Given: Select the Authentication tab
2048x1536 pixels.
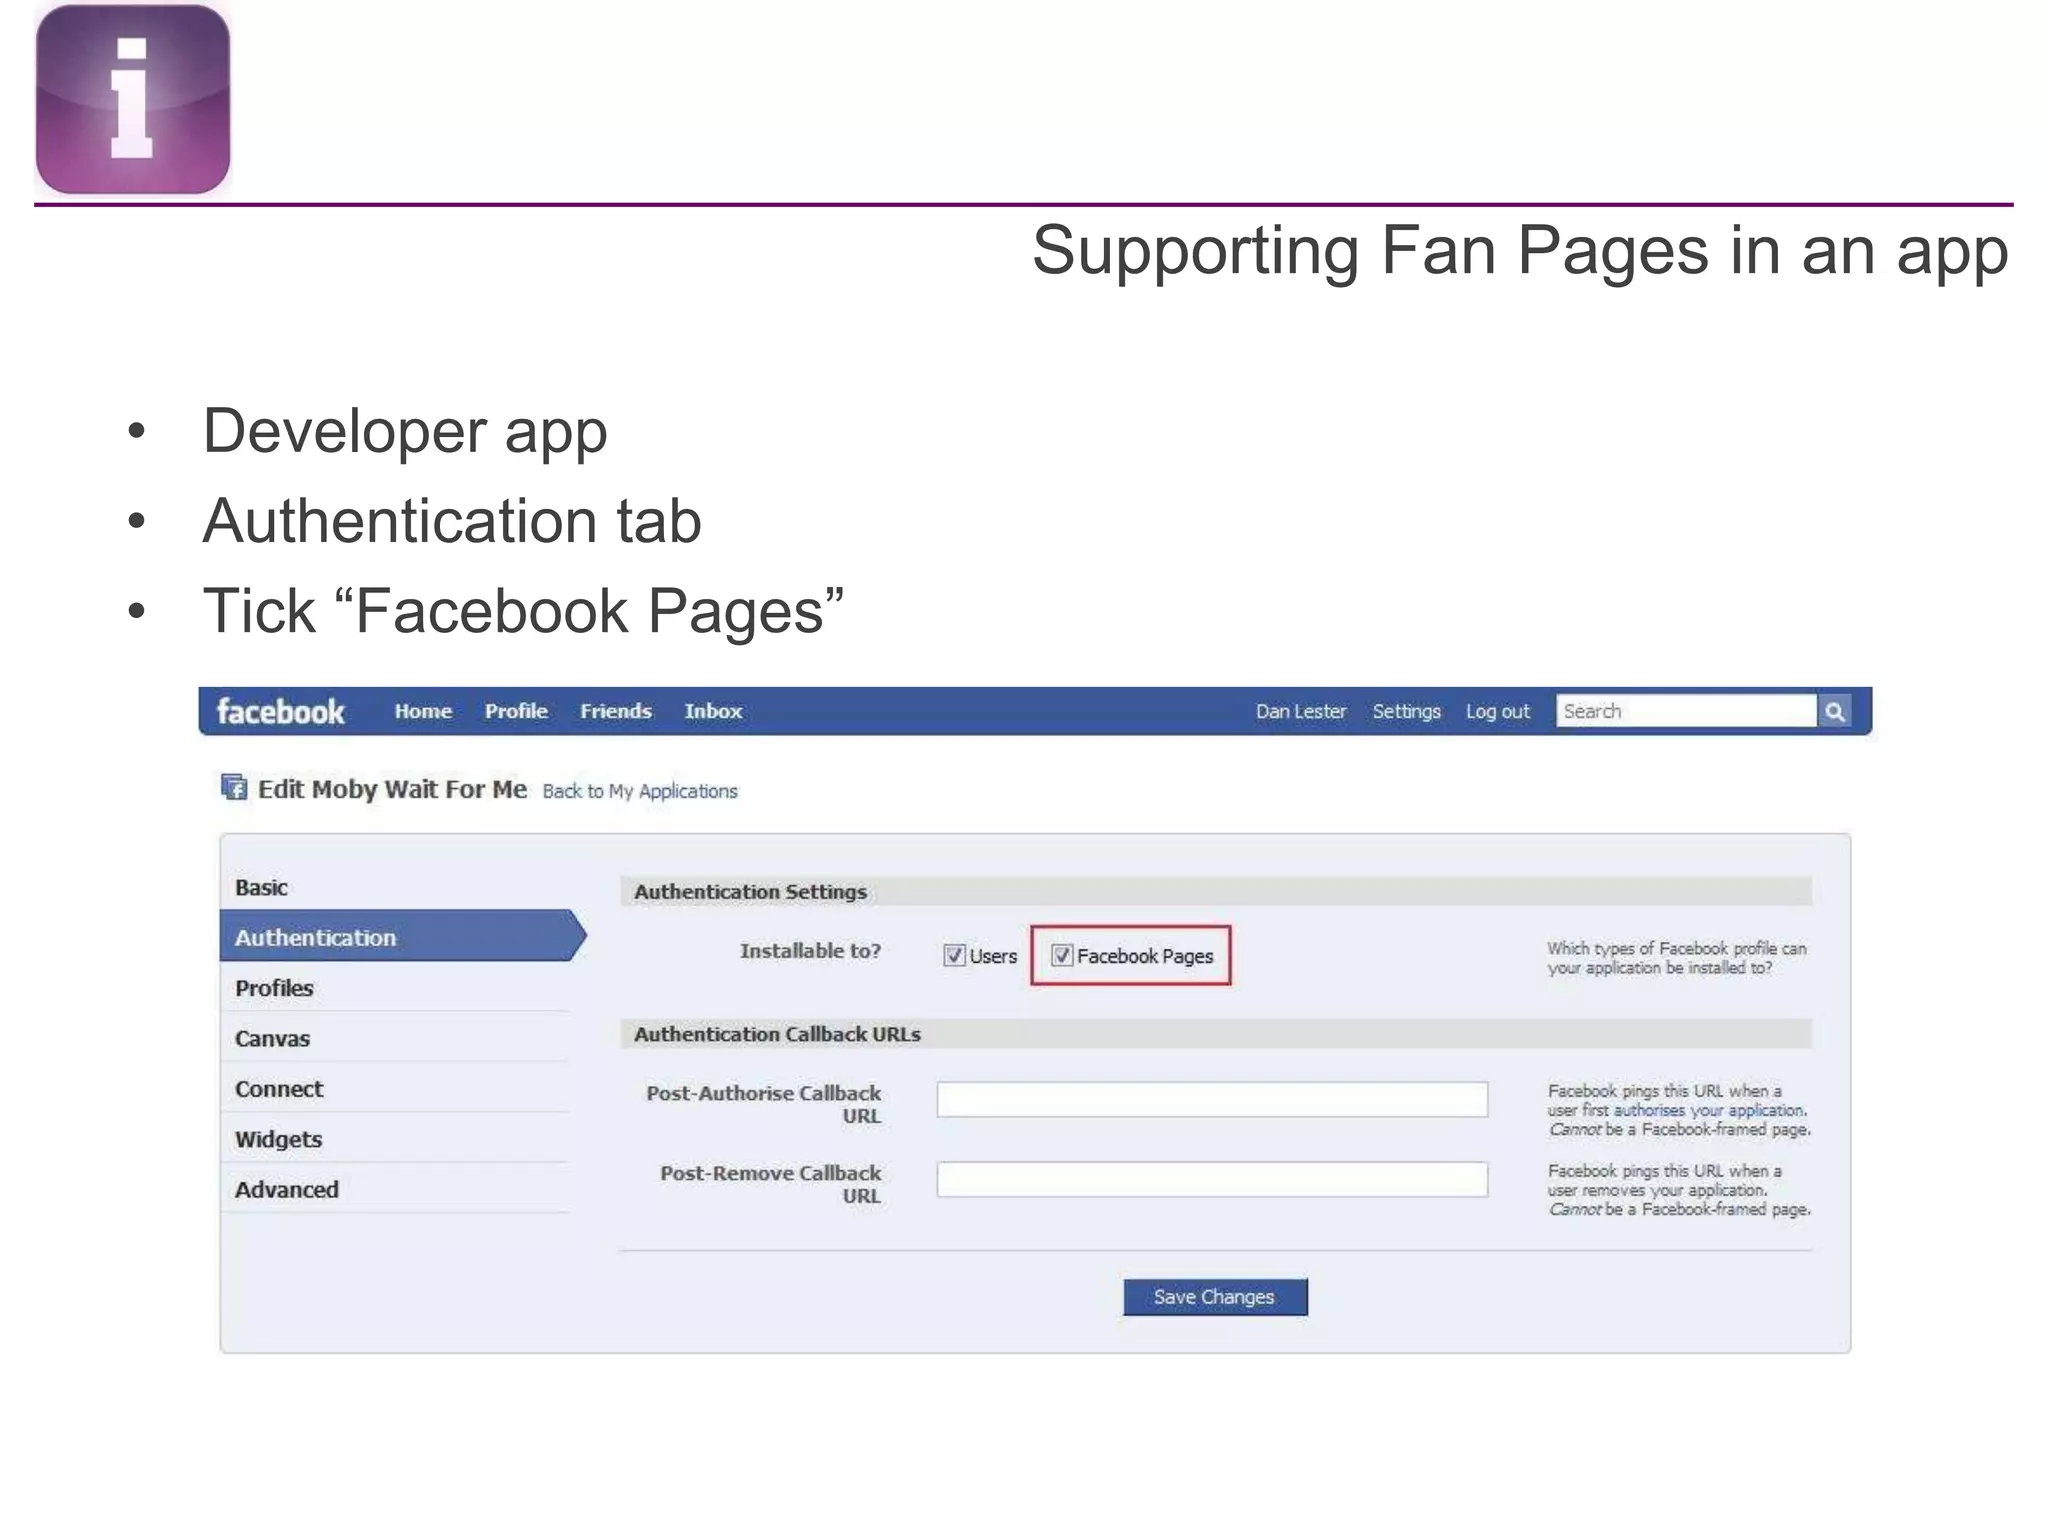Looking at the screenshot, I should point(402,937).
